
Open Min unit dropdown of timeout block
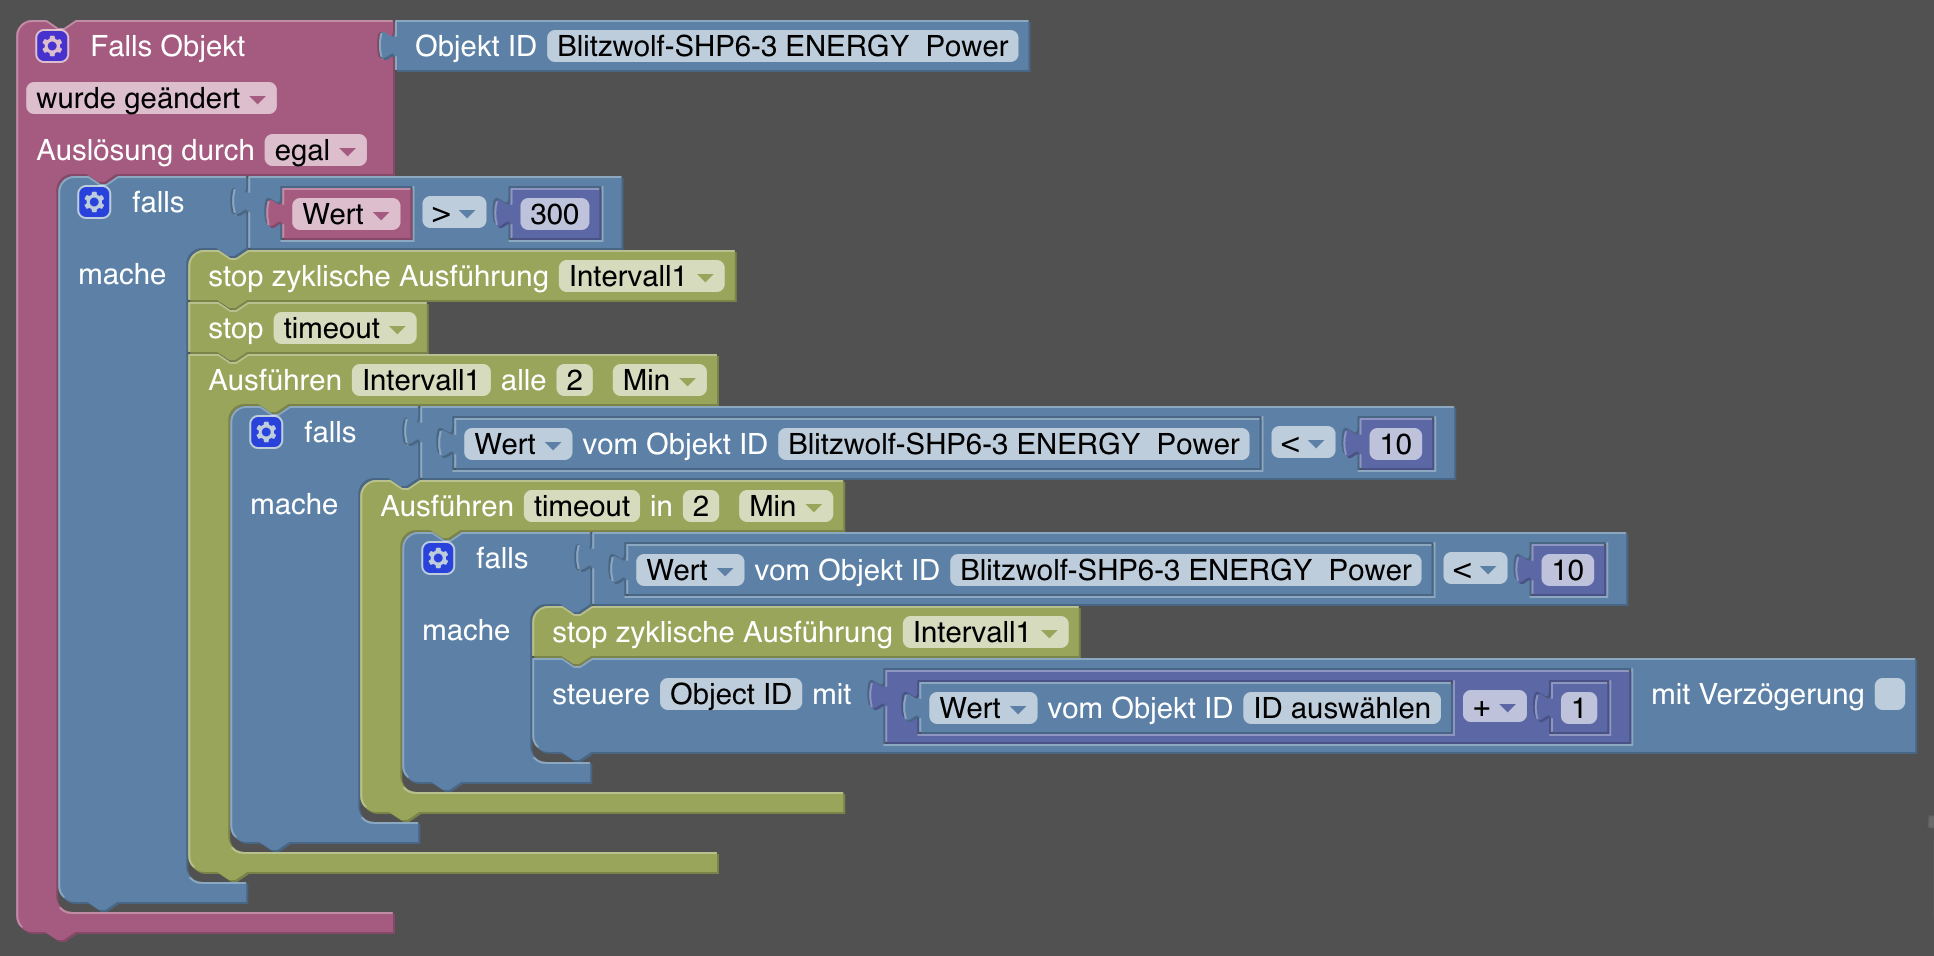[x=786, y=506]
